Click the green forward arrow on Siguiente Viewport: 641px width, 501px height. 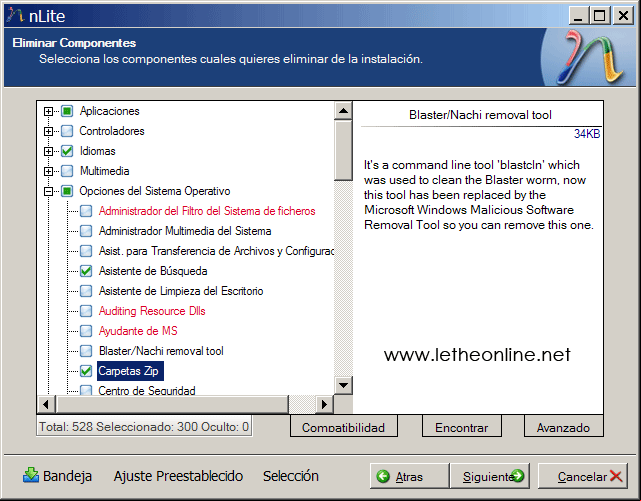coord(518,476)
